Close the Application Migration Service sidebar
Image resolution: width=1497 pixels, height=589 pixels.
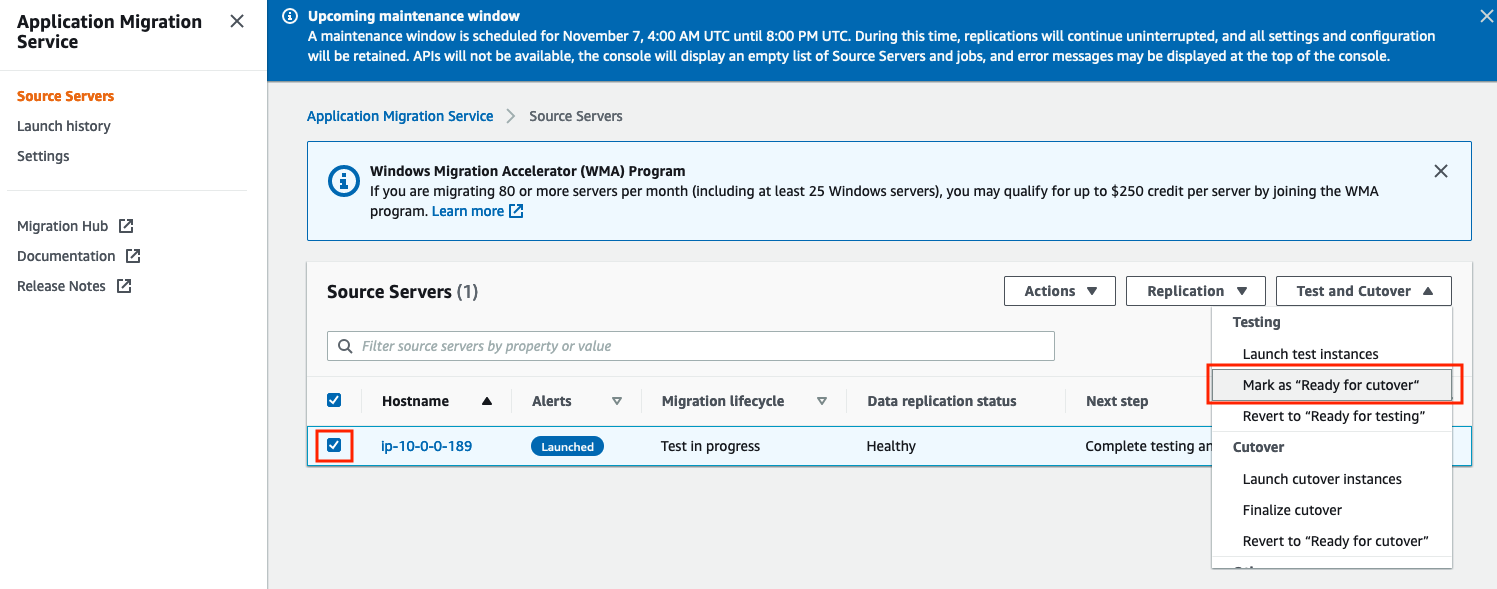point(237,21)
